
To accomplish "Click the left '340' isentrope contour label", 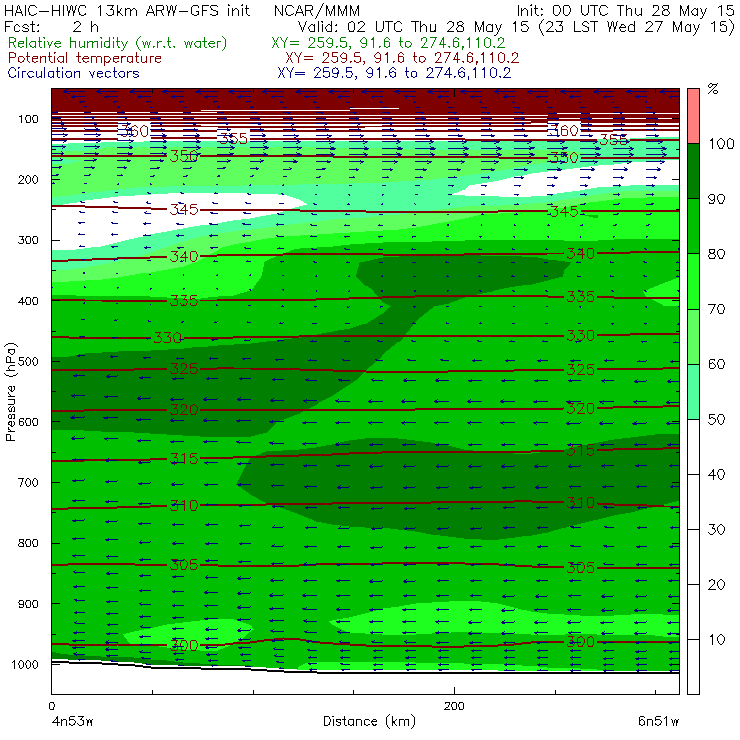I will (x=184, y=256).
